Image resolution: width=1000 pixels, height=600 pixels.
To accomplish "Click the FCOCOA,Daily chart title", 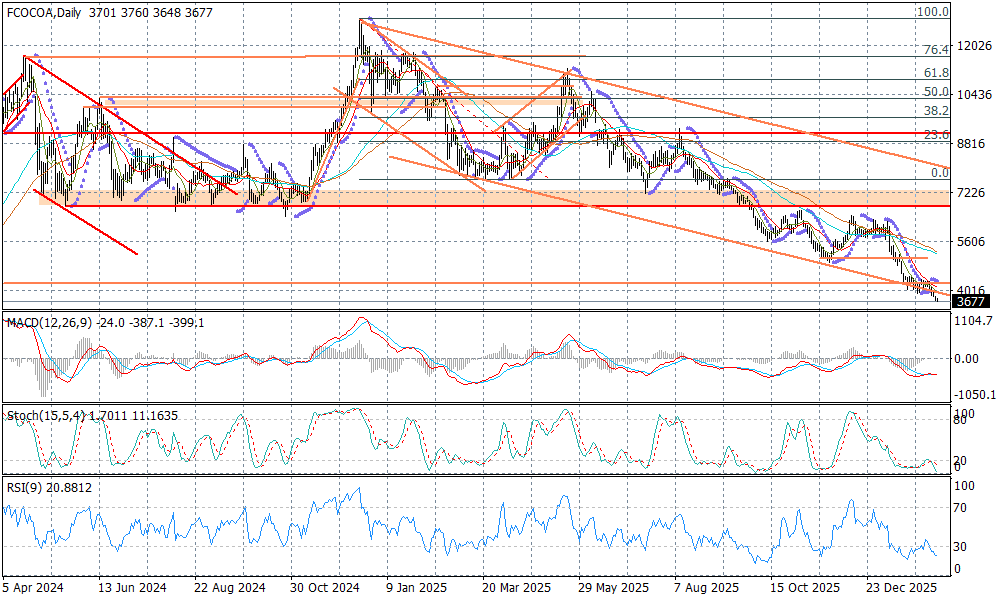I will click(45, 12).
